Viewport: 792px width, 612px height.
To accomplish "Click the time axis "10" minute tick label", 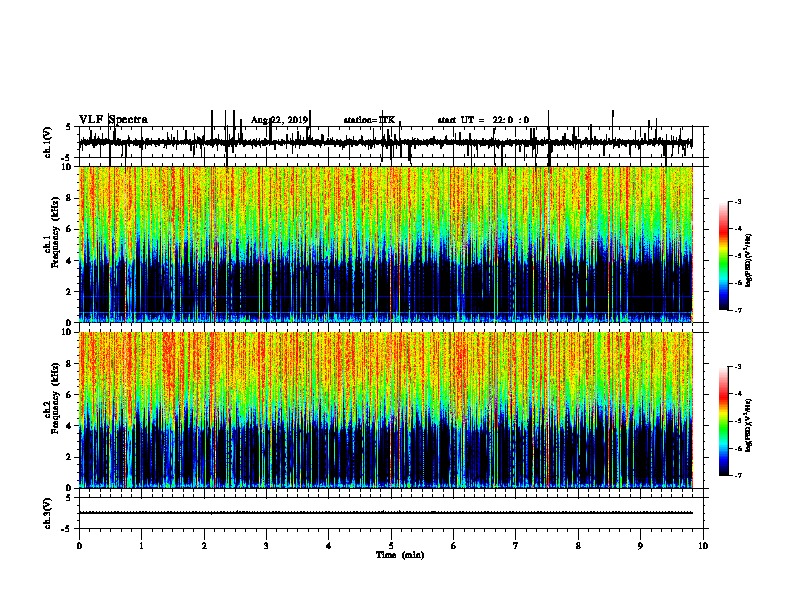I will point(703,546).
